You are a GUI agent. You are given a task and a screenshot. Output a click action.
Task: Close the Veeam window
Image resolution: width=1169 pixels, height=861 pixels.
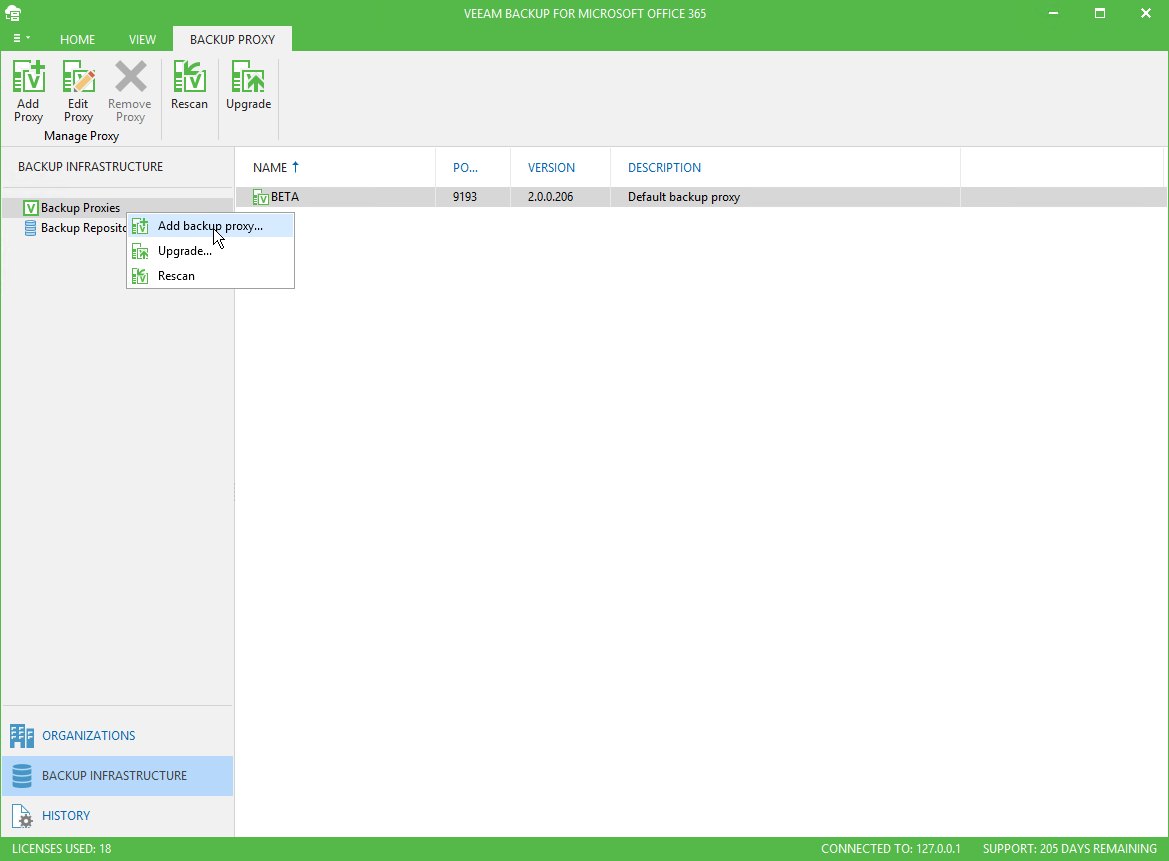(1146, 13)
